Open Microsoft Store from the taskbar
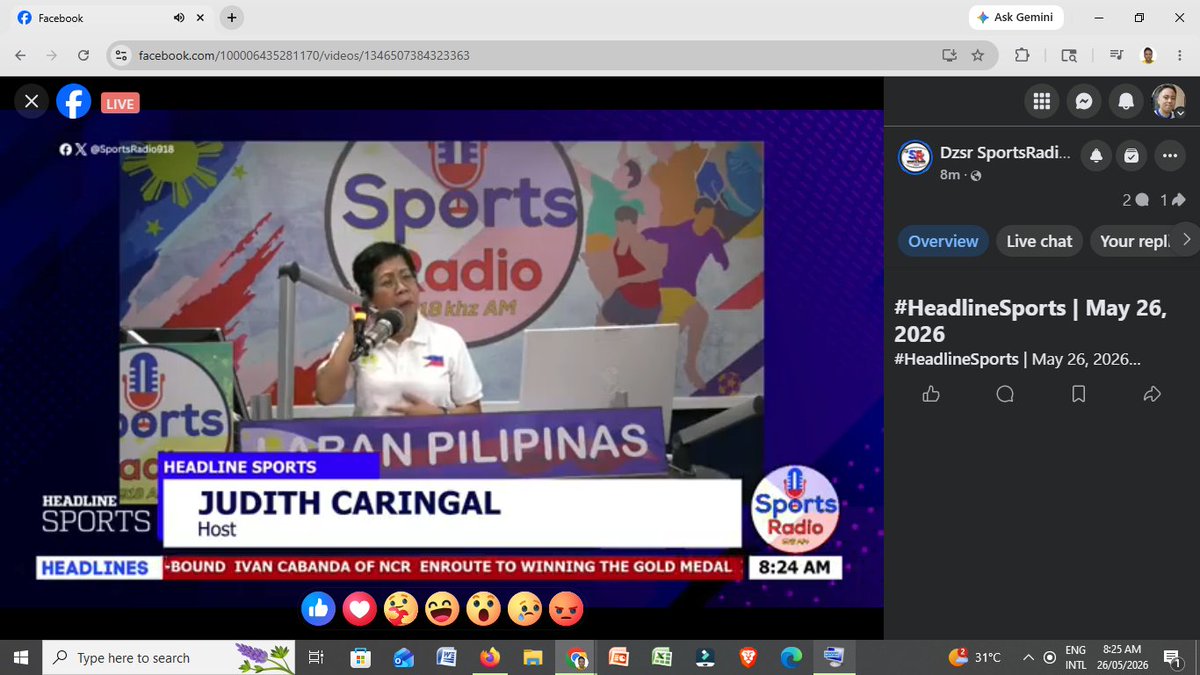Viewport: 1200px width, 675px height. pos(361,657)
